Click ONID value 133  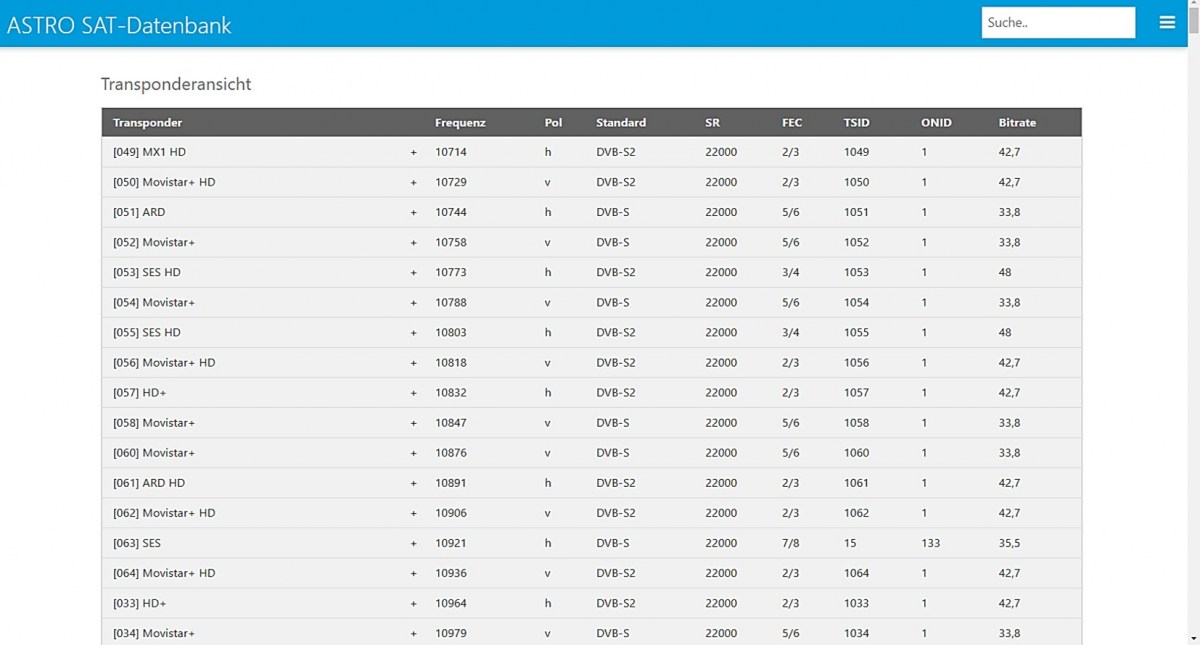tap(930, 543)
